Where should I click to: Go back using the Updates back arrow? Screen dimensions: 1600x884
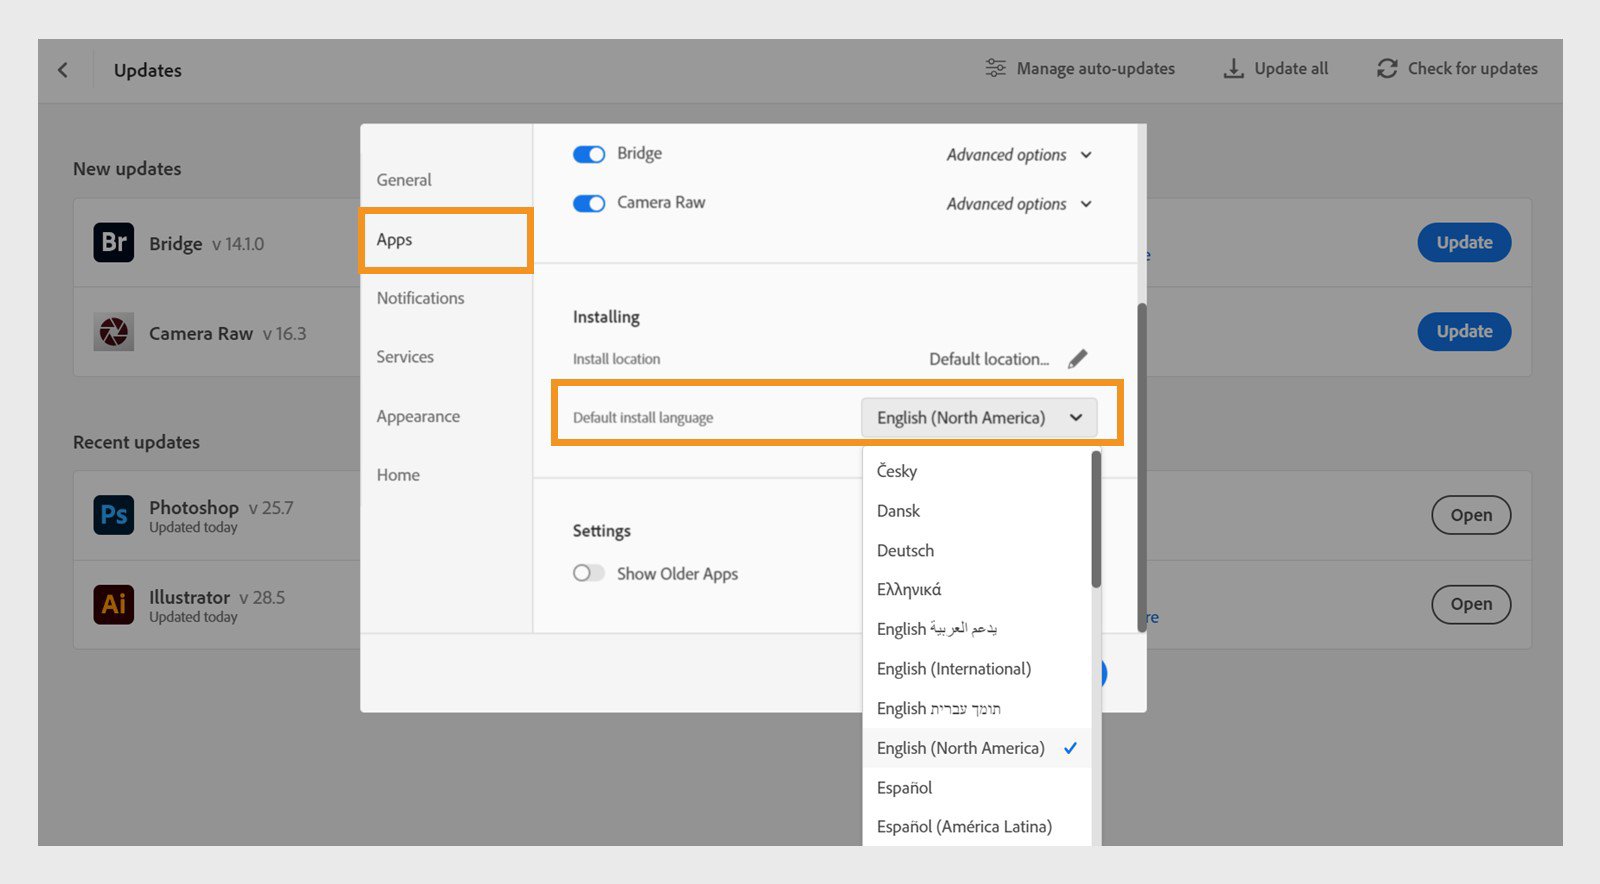[63, 70]
